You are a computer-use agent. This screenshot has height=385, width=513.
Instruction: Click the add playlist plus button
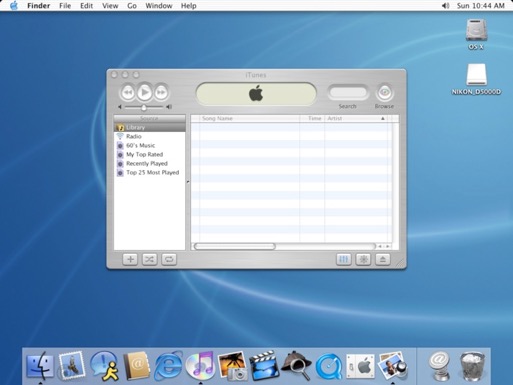130,259
